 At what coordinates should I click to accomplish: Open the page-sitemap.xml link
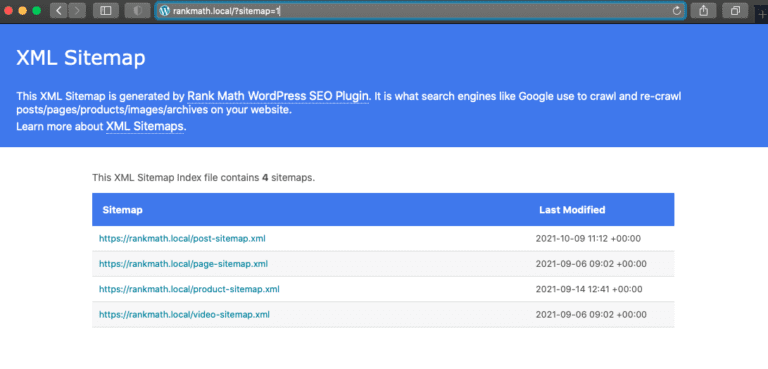pos(183,264)
